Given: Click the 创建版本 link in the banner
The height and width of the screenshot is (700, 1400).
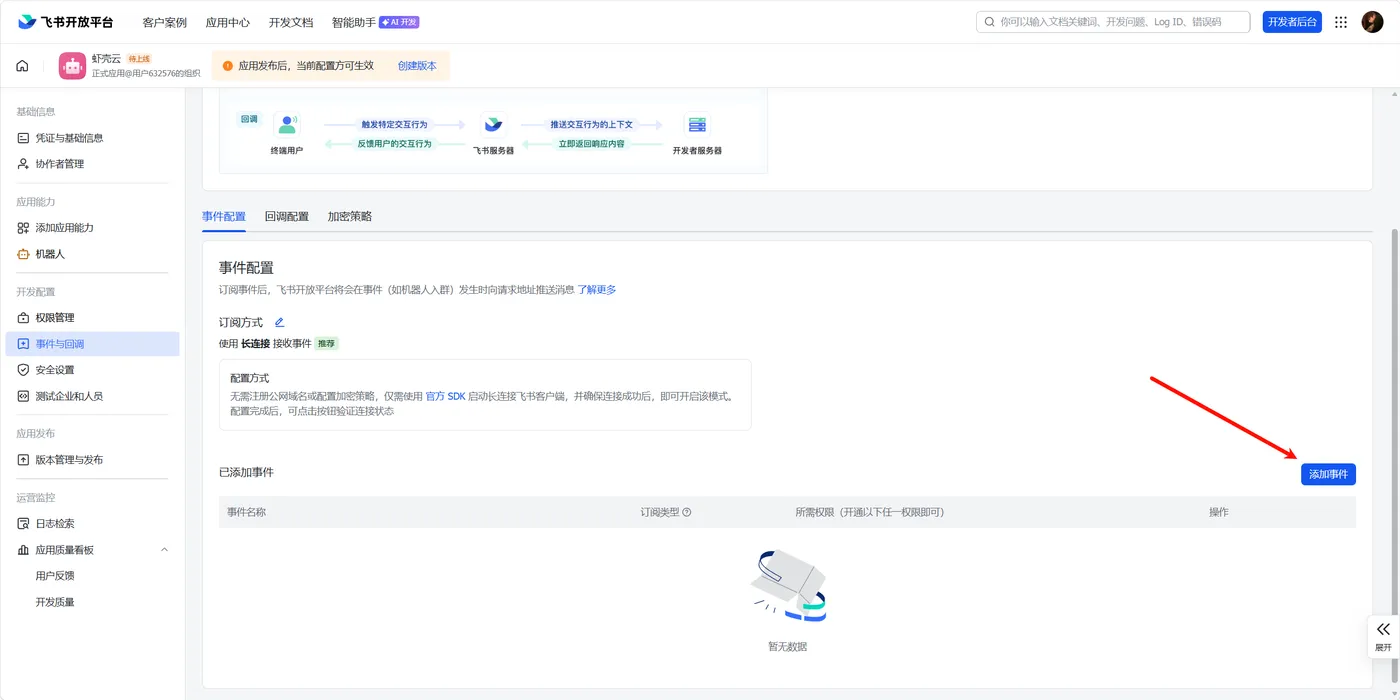Looking at the screenshot, I should (x=417, y=66).
